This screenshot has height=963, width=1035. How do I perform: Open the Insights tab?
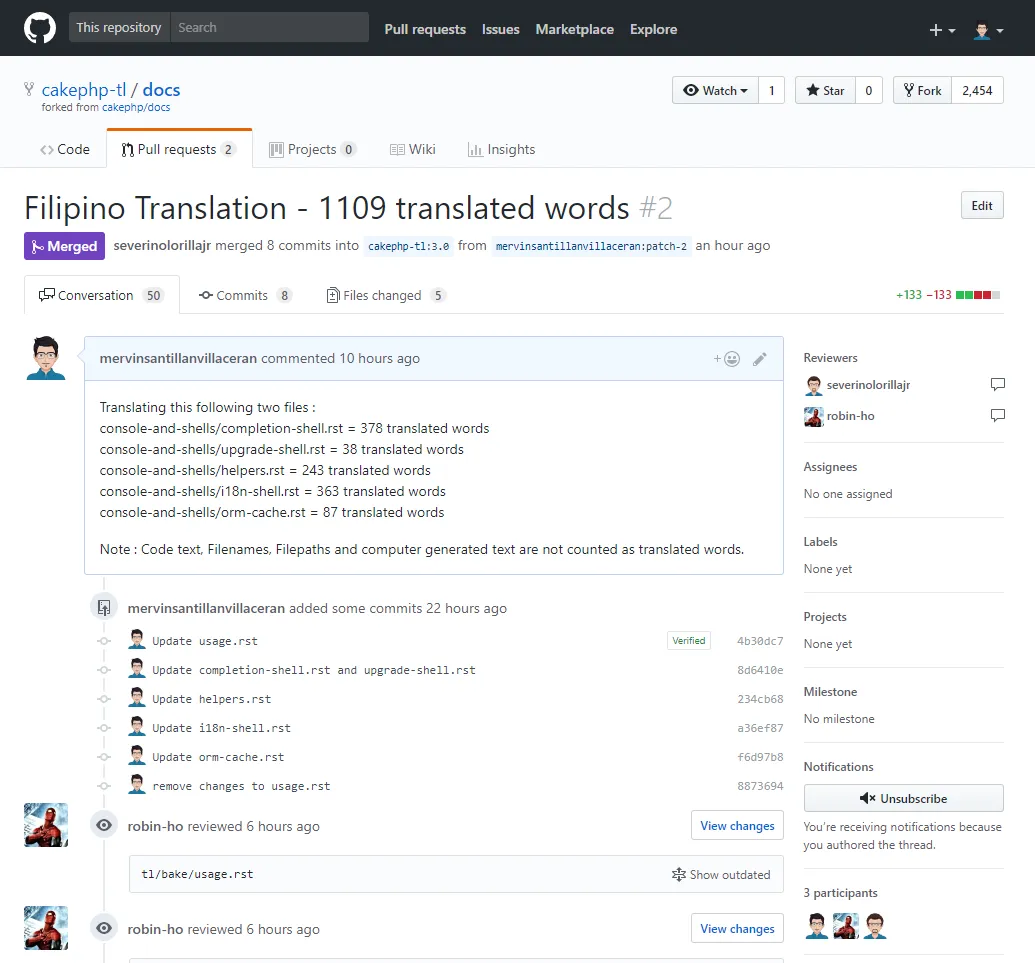[501, 149]
